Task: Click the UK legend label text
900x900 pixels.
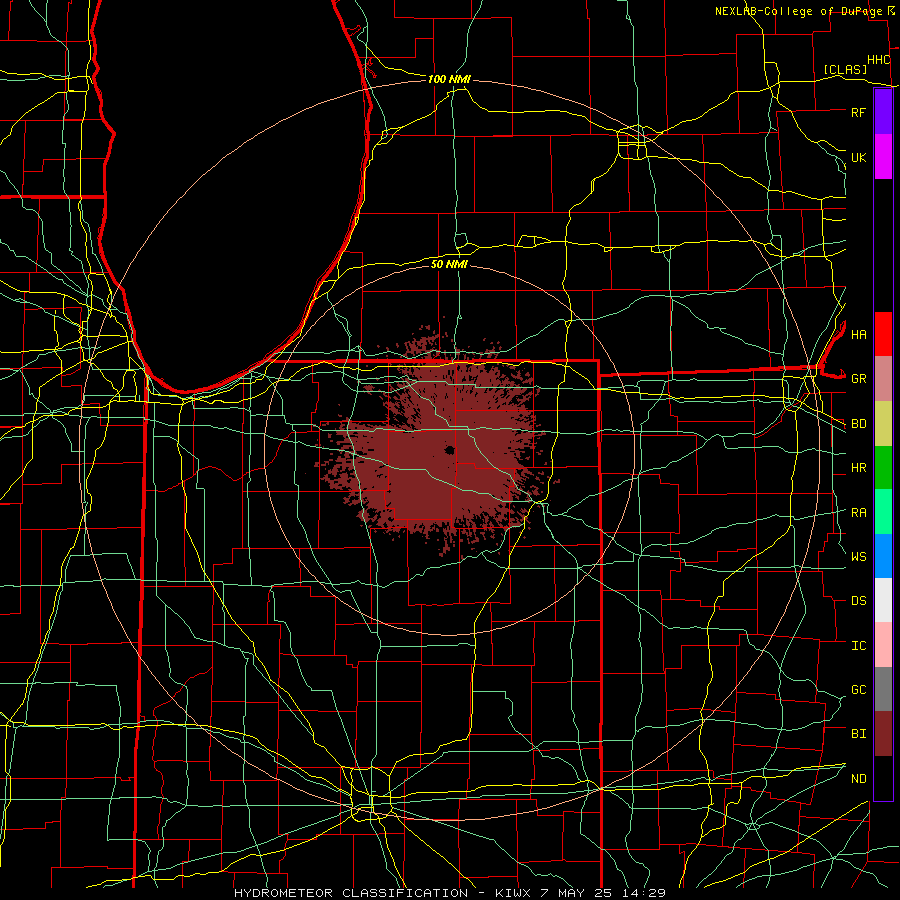Action: (859, 157)
